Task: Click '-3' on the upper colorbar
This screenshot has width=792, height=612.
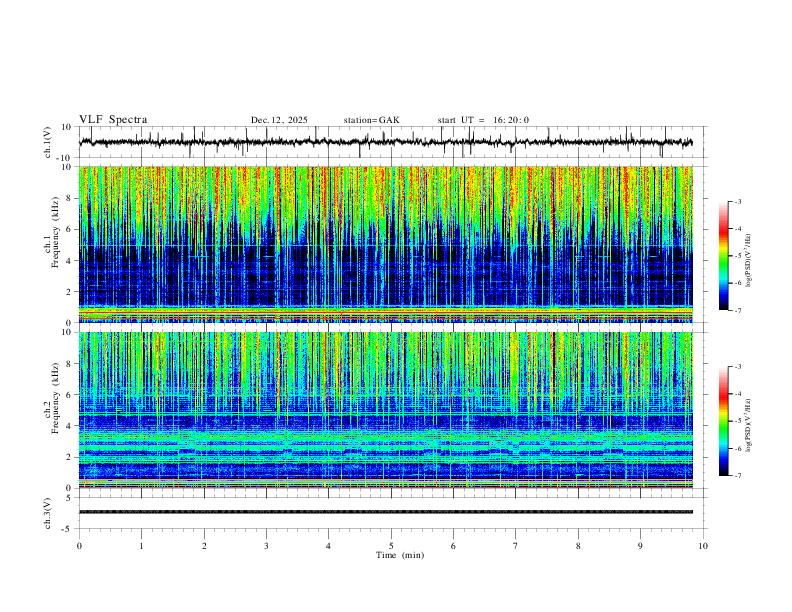Action: pyautogui.click(x=738, y=201)
